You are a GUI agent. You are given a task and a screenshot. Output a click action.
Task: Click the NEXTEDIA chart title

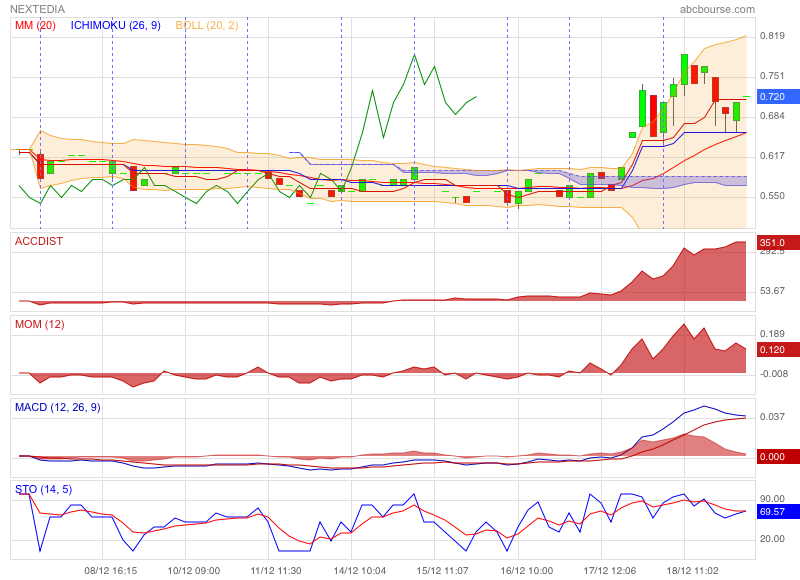point(38,9)
